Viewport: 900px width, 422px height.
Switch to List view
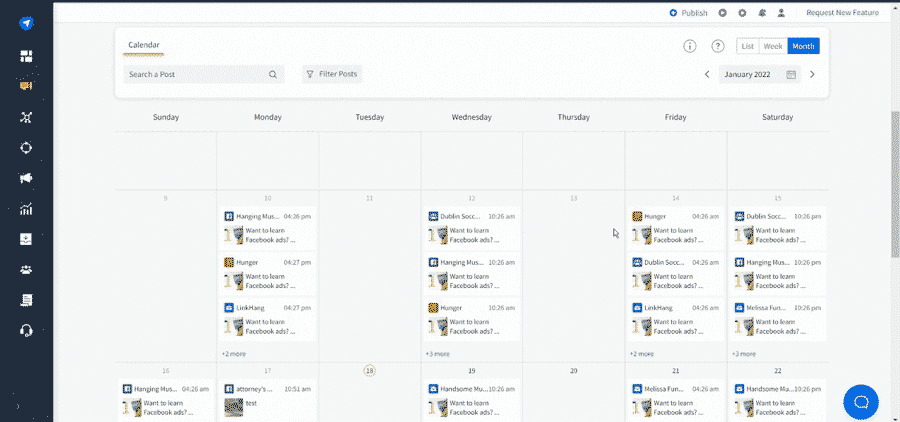(x=748, y=46)
